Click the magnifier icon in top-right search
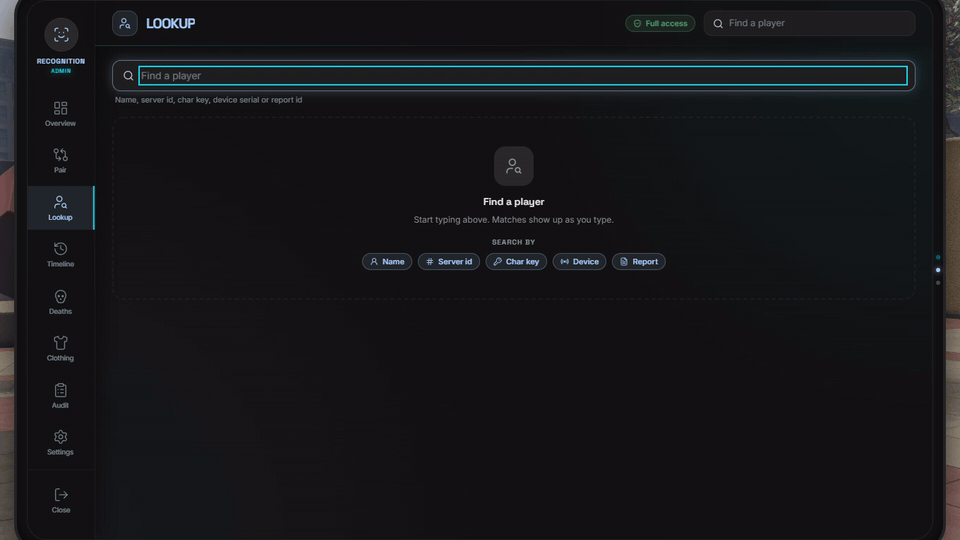The width and height of the screenshot is (960, 540). pyautogui.click(x=718, y=23)
